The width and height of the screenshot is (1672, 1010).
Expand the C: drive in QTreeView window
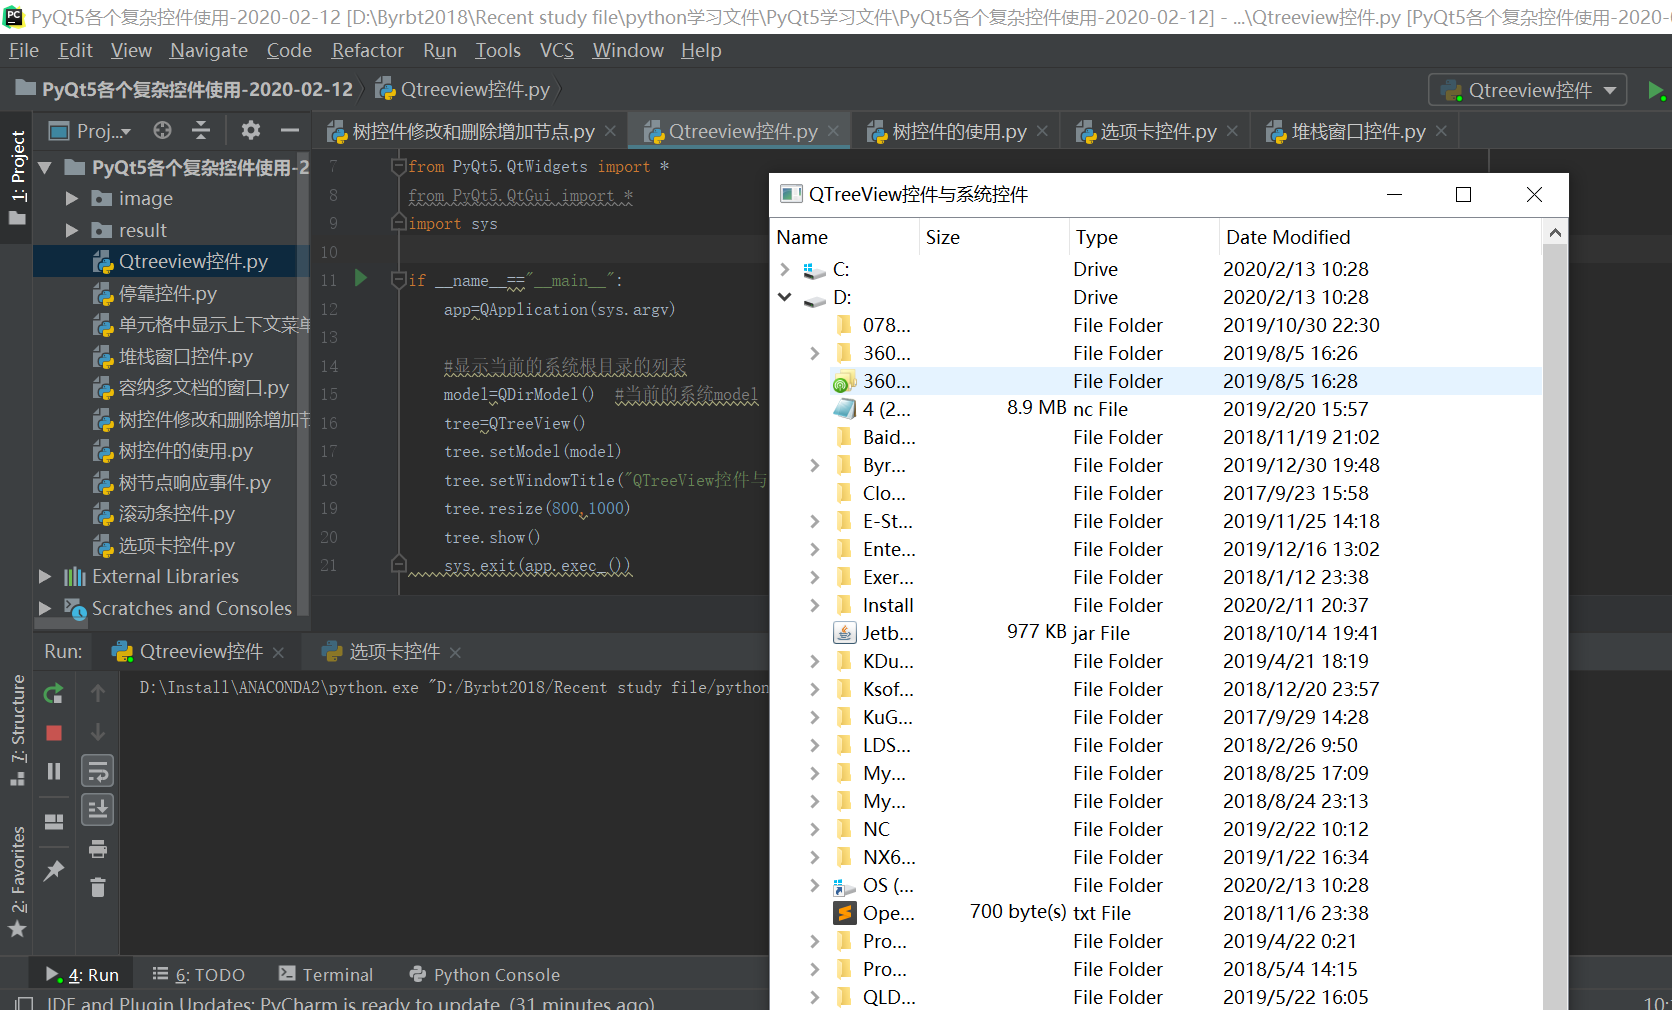[785, 269]
